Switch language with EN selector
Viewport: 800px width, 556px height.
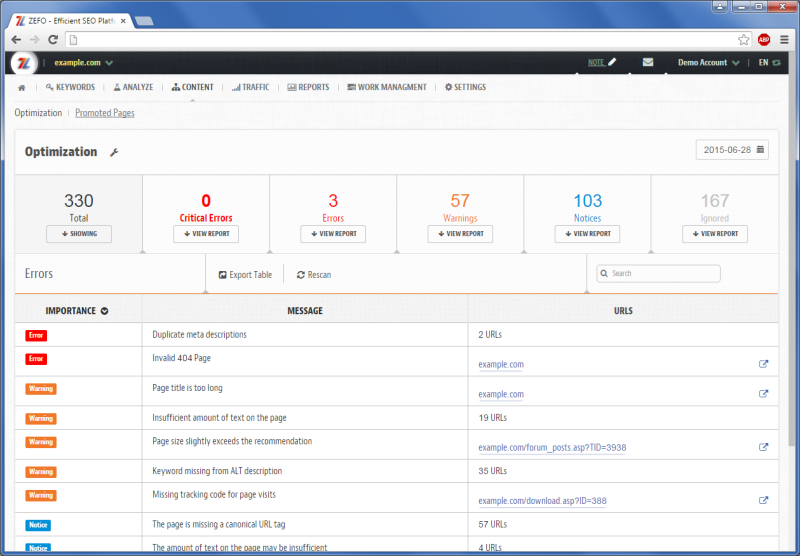click(x=769, y=62)
